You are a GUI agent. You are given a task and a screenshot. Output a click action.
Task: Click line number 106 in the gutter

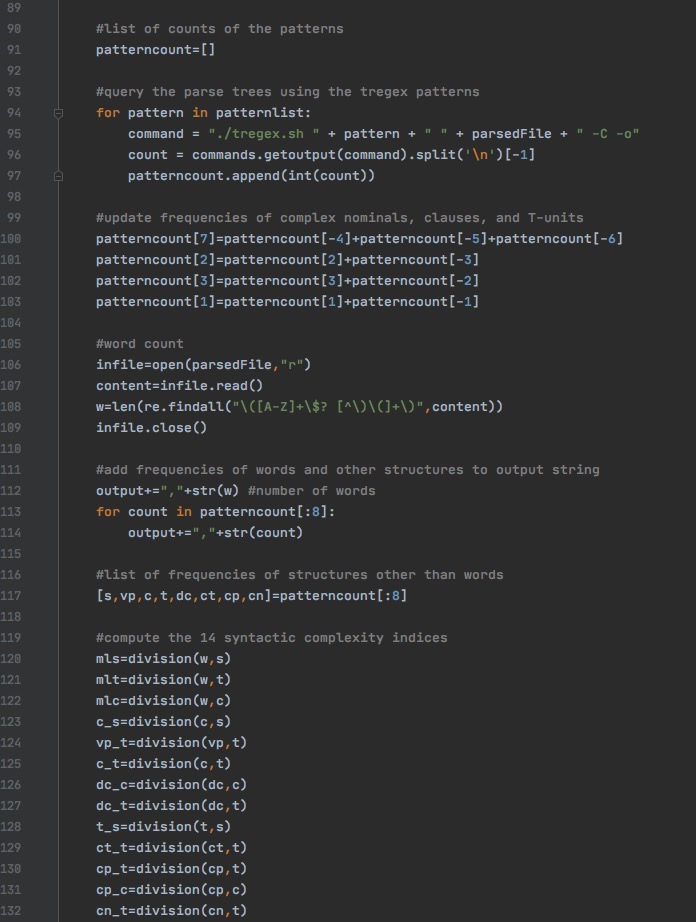pos(11,365)
